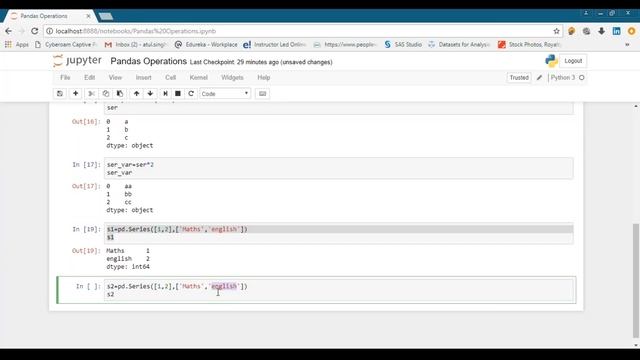Restart the kernel icon
This screenshot has width=640, height=360.
click(191, 93)
